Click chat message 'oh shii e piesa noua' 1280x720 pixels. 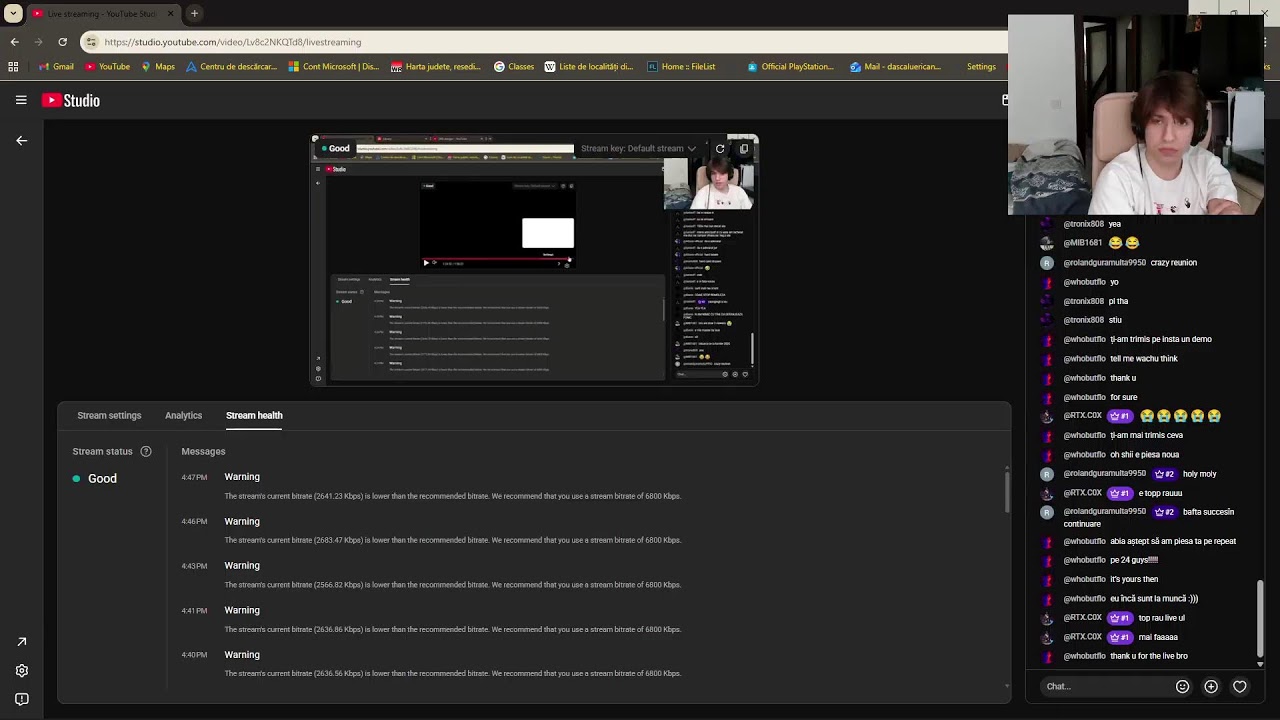pos(1145,455)
